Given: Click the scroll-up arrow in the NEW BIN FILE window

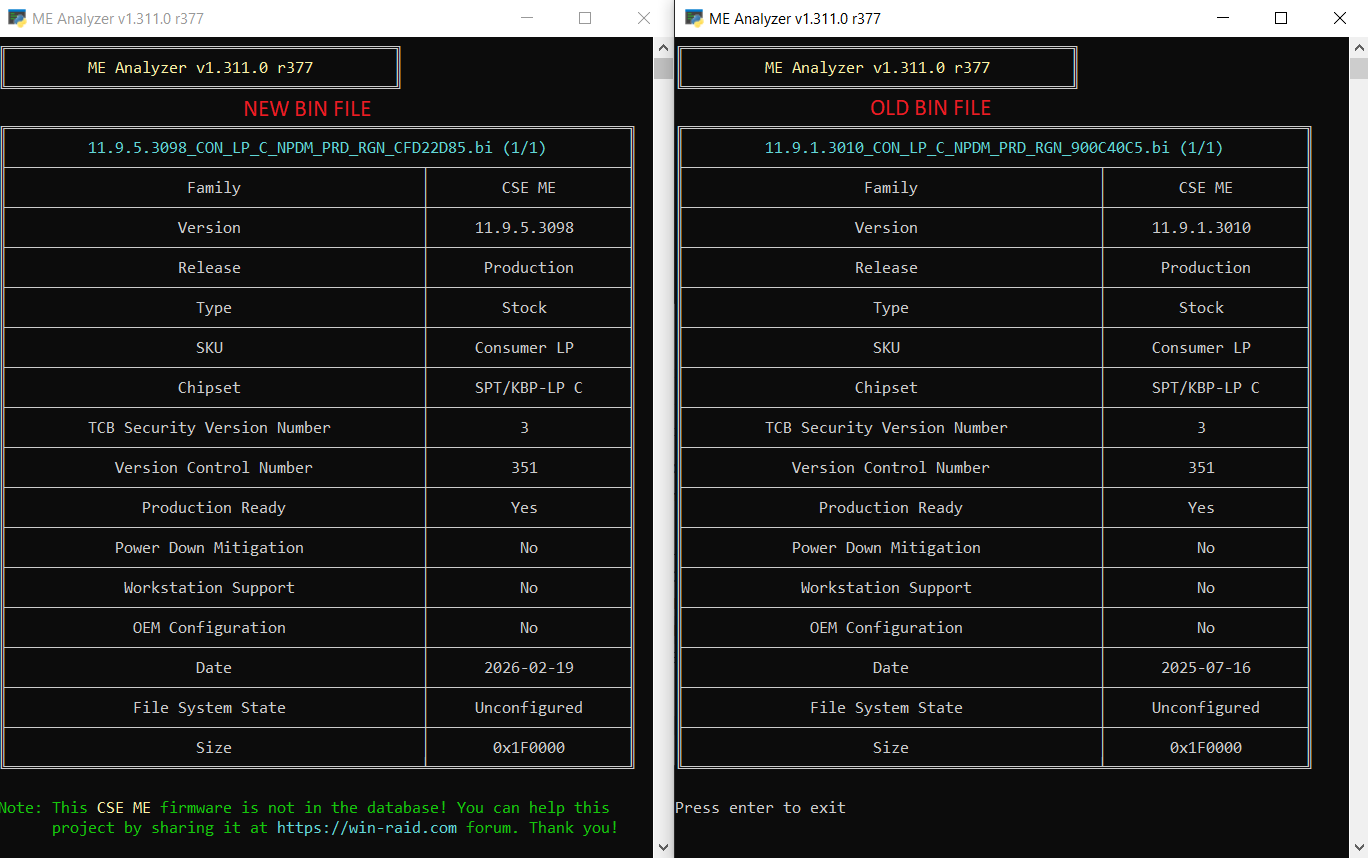Looking at the screenshot, I should pyautogui.click(x=664, y=48).
